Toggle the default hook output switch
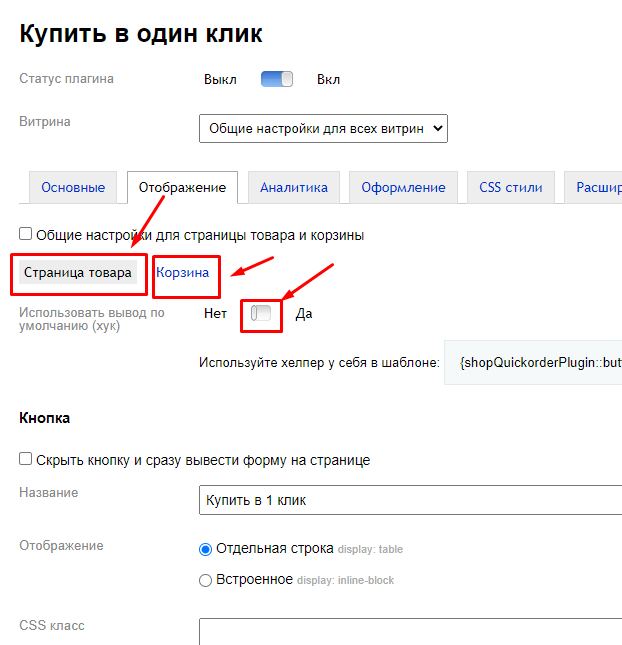This screenshot has width=622, height=645. (x=261, y=314)
